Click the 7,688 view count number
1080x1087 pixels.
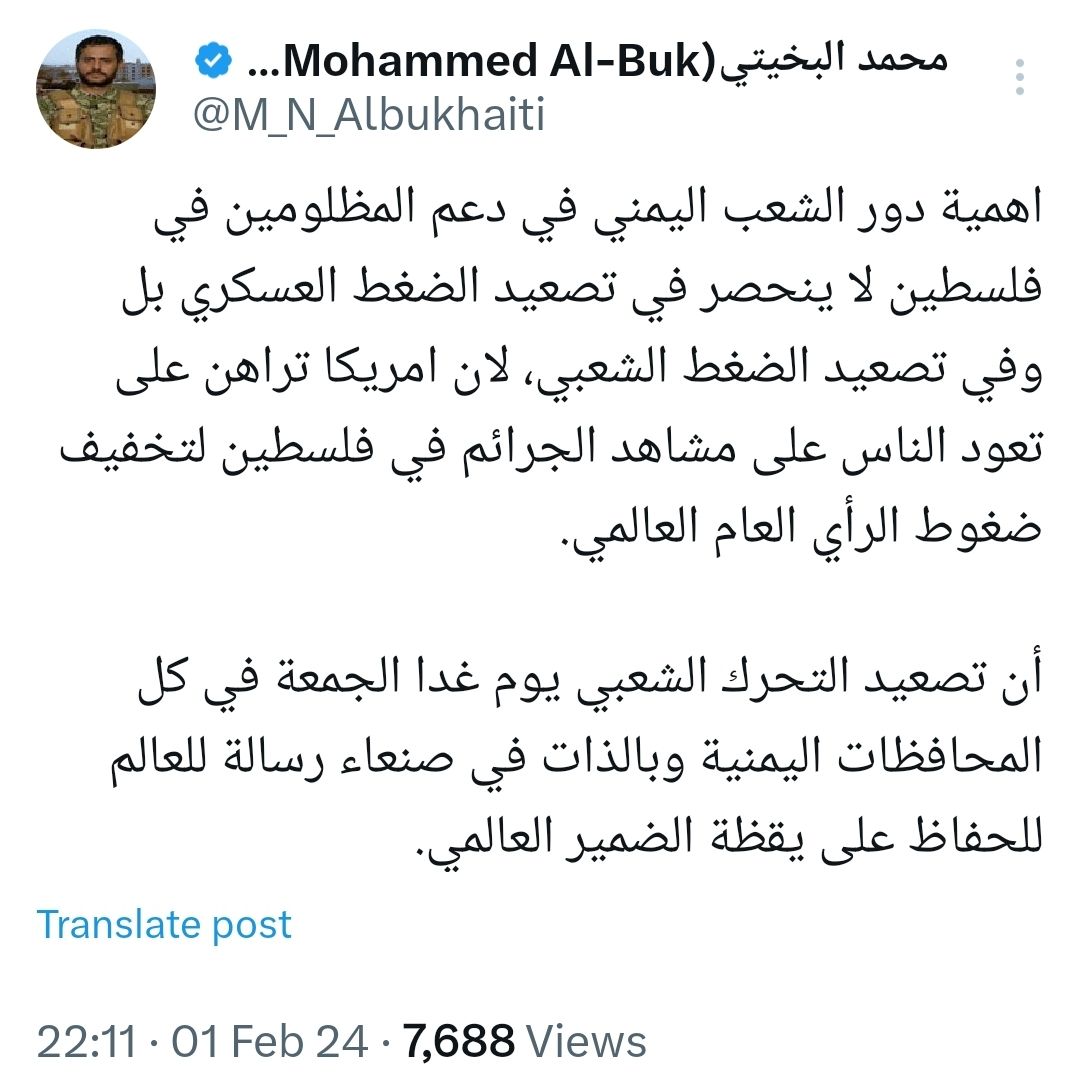pyautogui.click(x=460, y=1043)
